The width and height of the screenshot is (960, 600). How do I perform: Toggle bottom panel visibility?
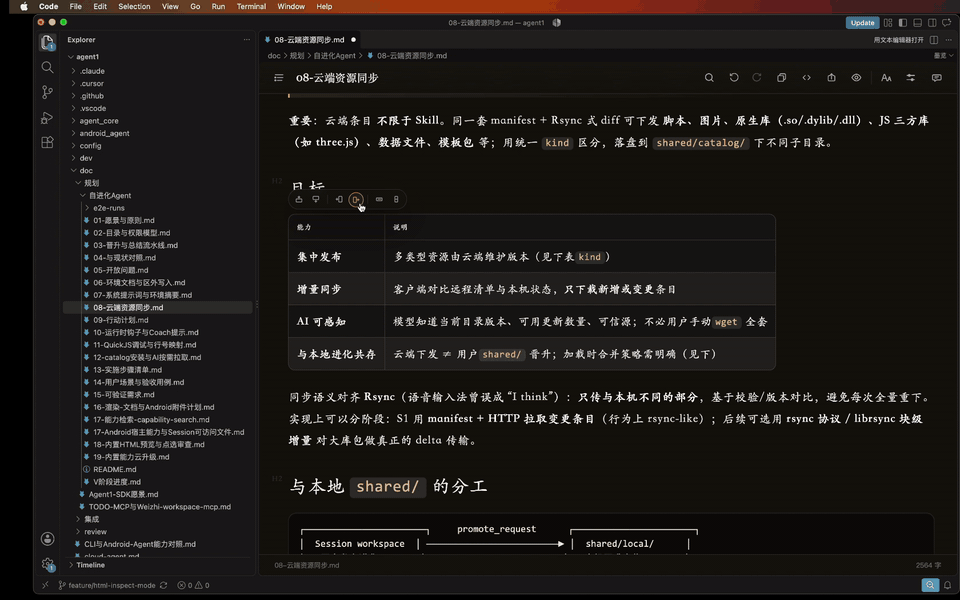(917, 23)
